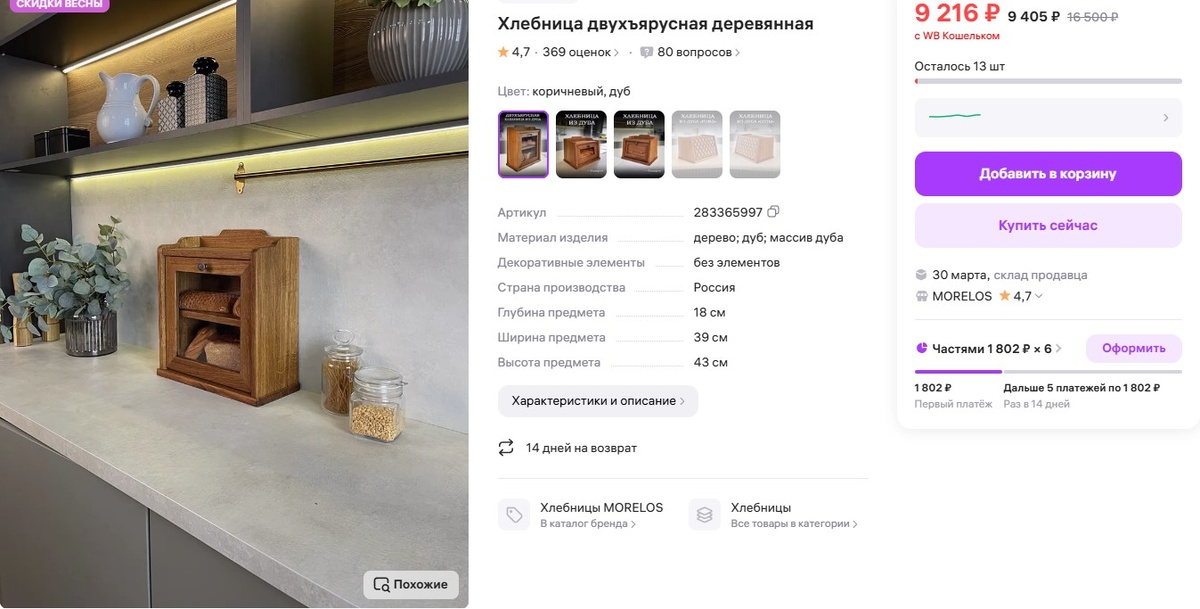Expand the price history chart row

click(1048, 117)
